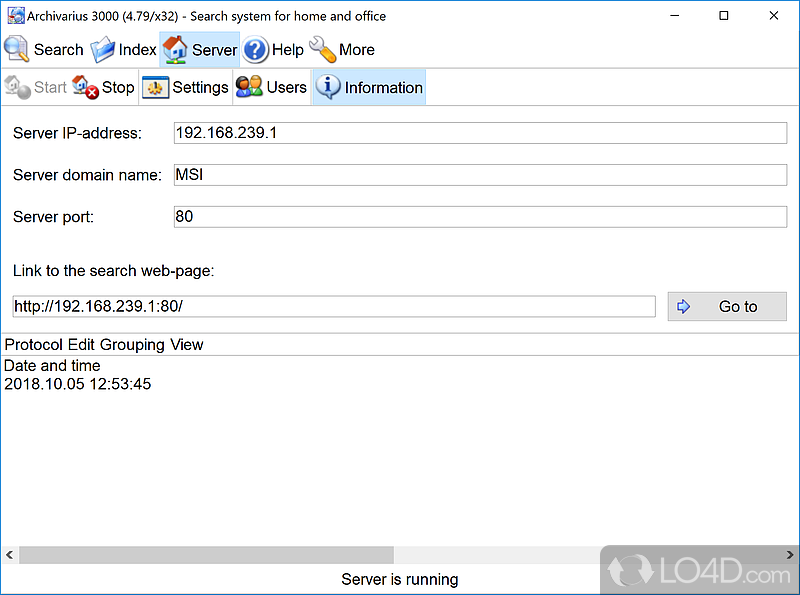
Task: Maximize the Archivarius window
Action: pos(723,16)
